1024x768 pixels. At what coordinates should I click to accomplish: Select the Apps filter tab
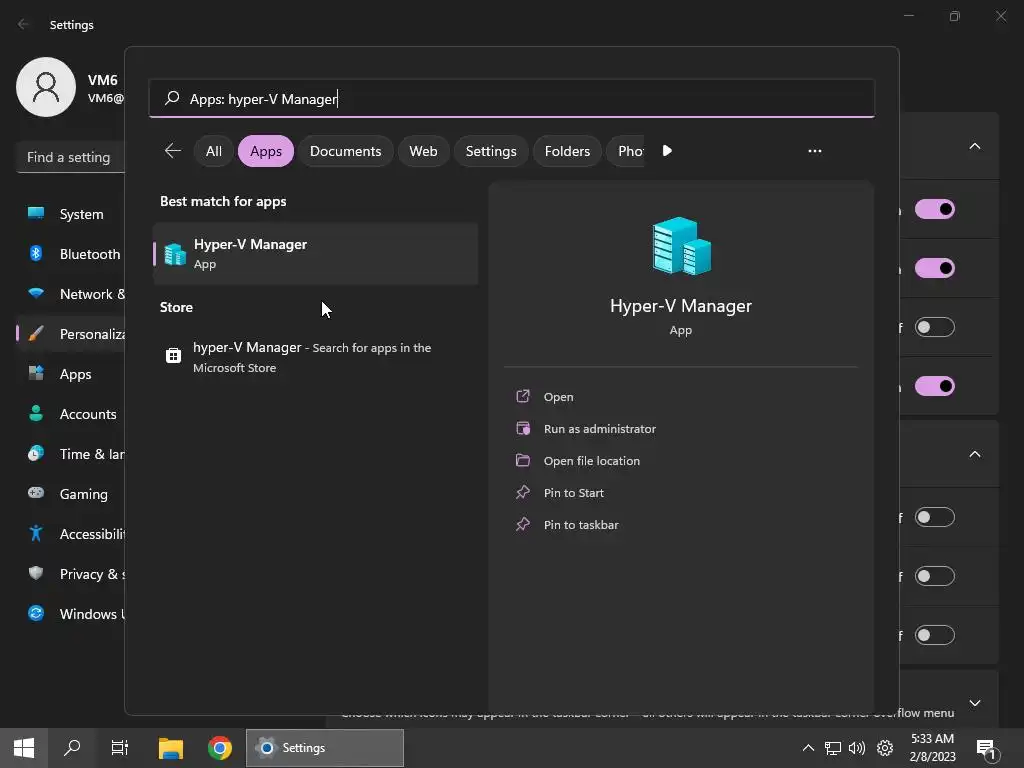266,151
